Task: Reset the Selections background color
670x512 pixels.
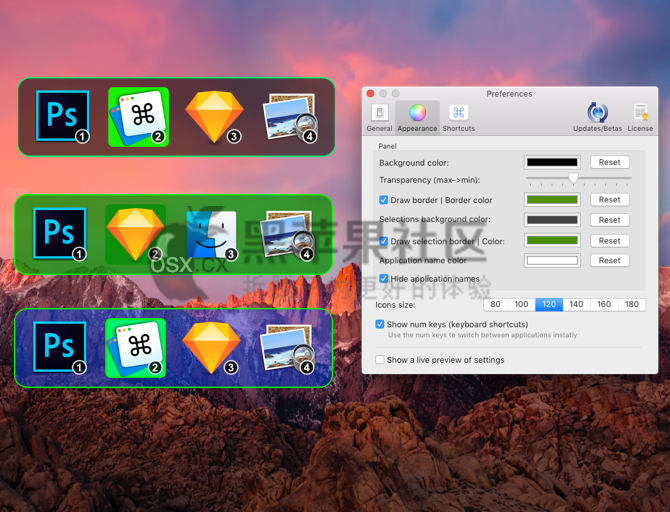Action: (x=609, y=220)
